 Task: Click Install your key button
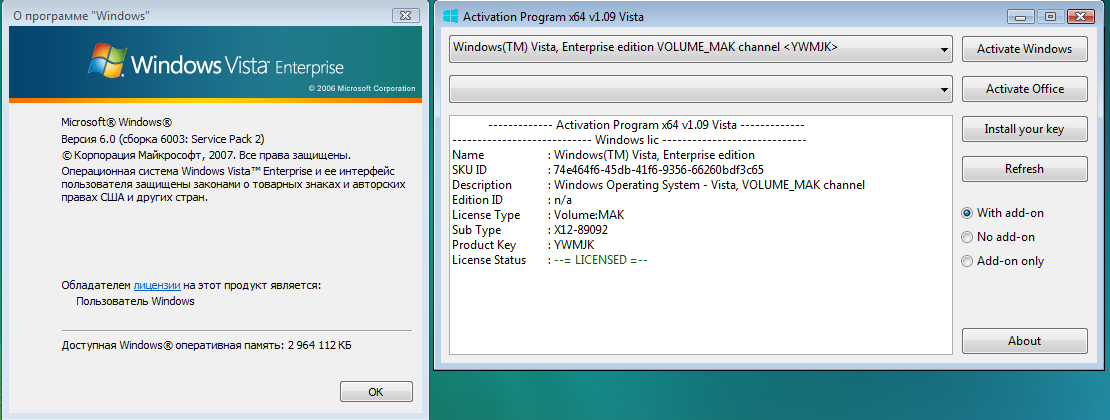pos(1024,129)
